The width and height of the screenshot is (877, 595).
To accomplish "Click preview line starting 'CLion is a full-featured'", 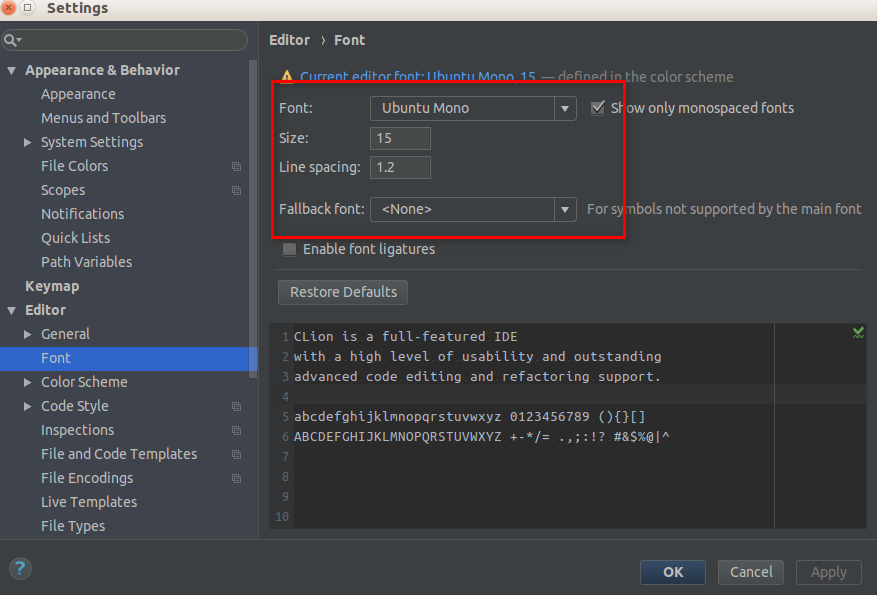I will click(406, 337).
